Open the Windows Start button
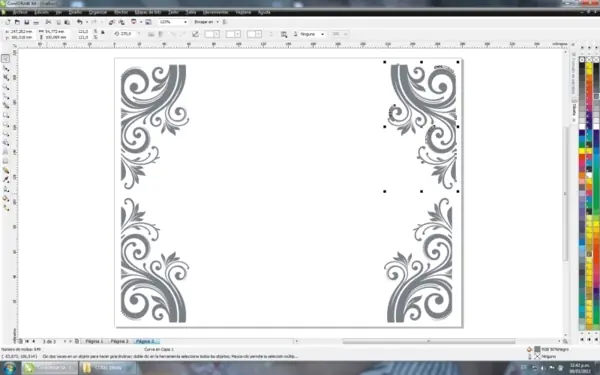Screen dimensions: 600x375 point(9,368)
